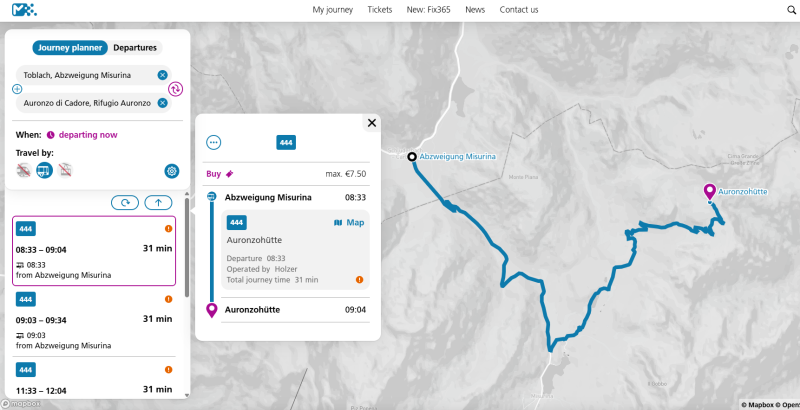Toggle the bus travel mode
Viewport: 800px width, 410px height.
[x=44, y=171]
